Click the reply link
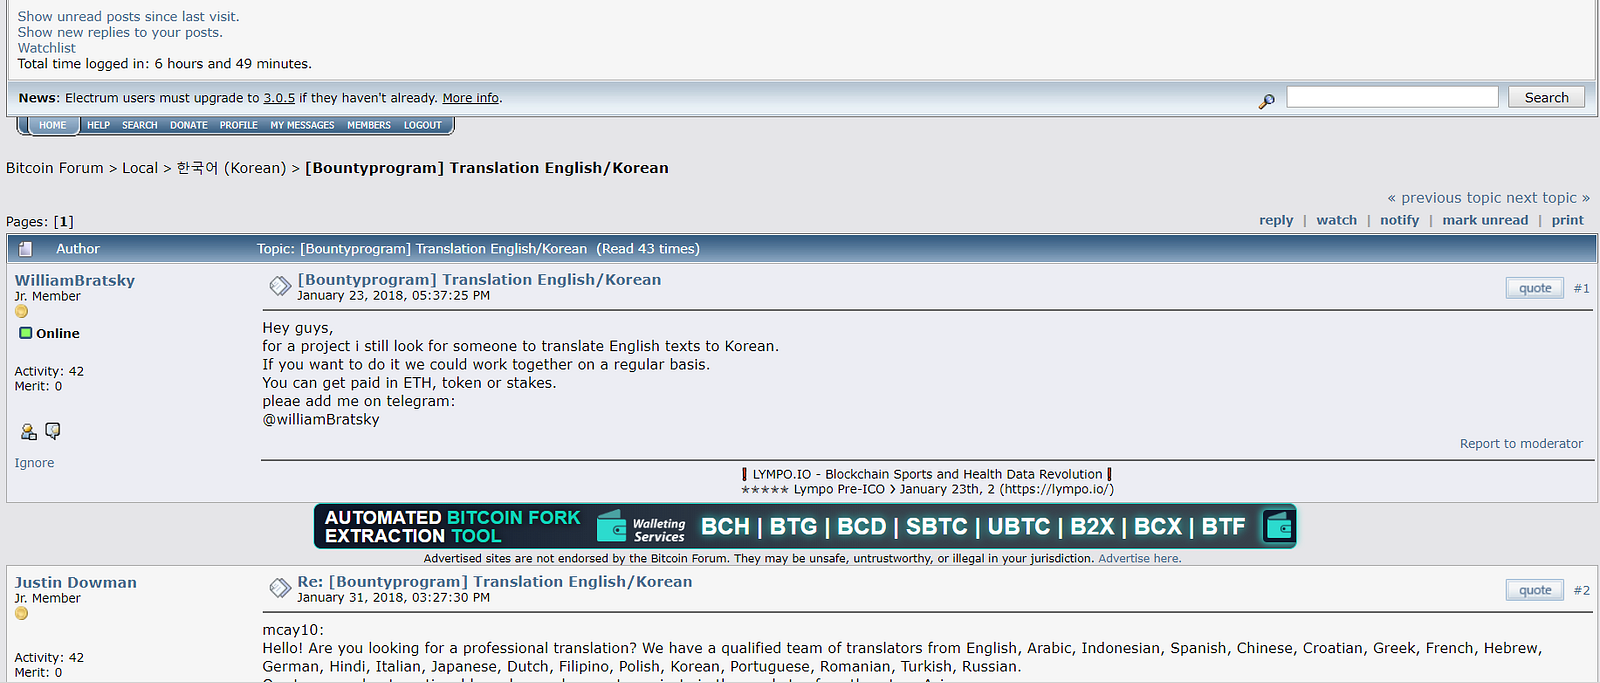Viewport: 1600px width, 683px height. [x=1276, y=220]
